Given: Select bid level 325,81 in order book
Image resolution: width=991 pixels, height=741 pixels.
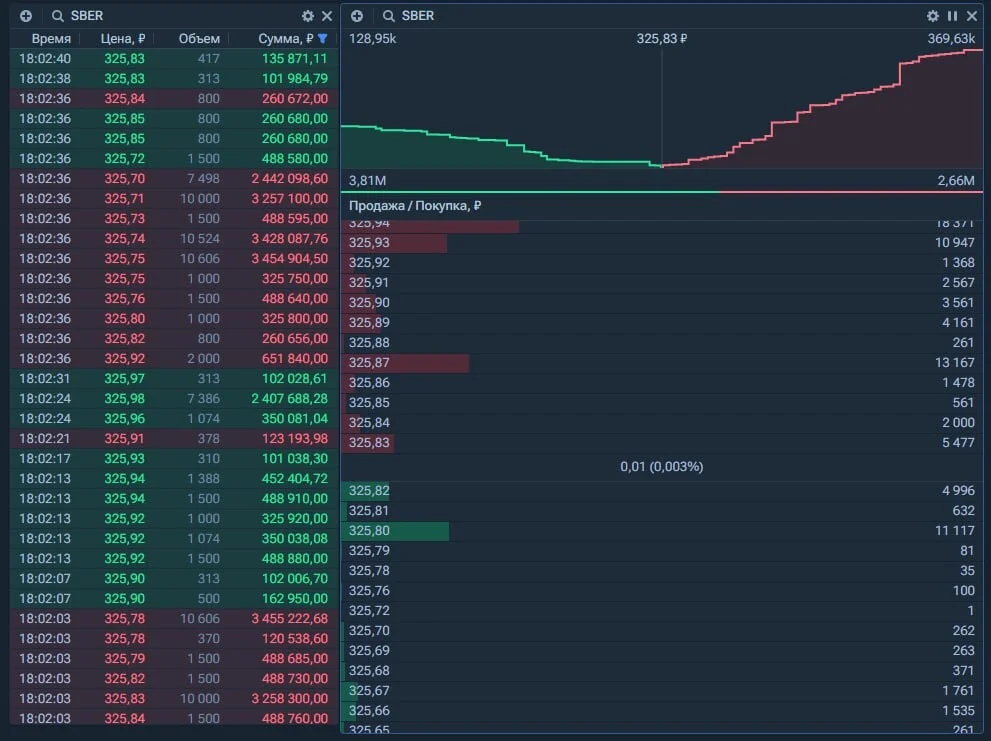Looking at the screenshot, I should (x=662, y=511).
